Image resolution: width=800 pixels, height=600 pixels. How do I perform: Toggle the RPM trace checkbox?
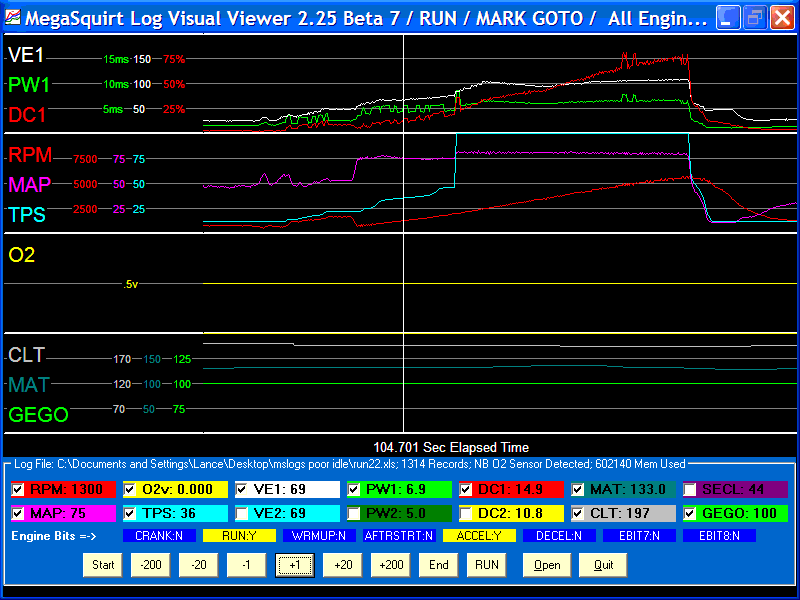(x=19, y=490)
